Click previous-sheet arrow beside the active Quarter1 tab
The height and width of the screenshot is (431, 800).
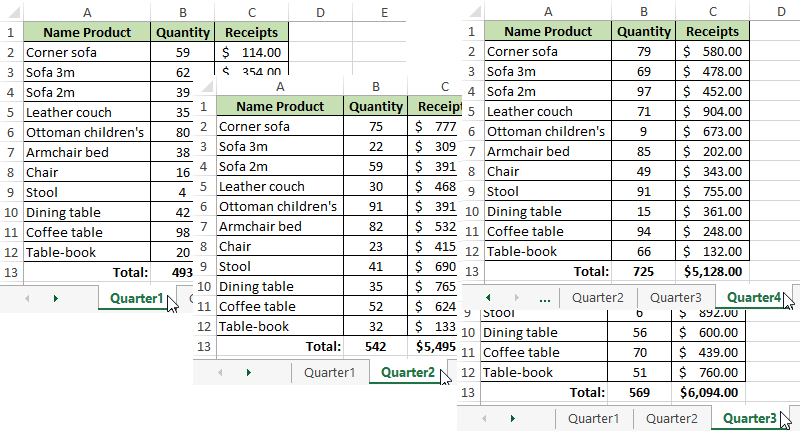coord(27,298)
